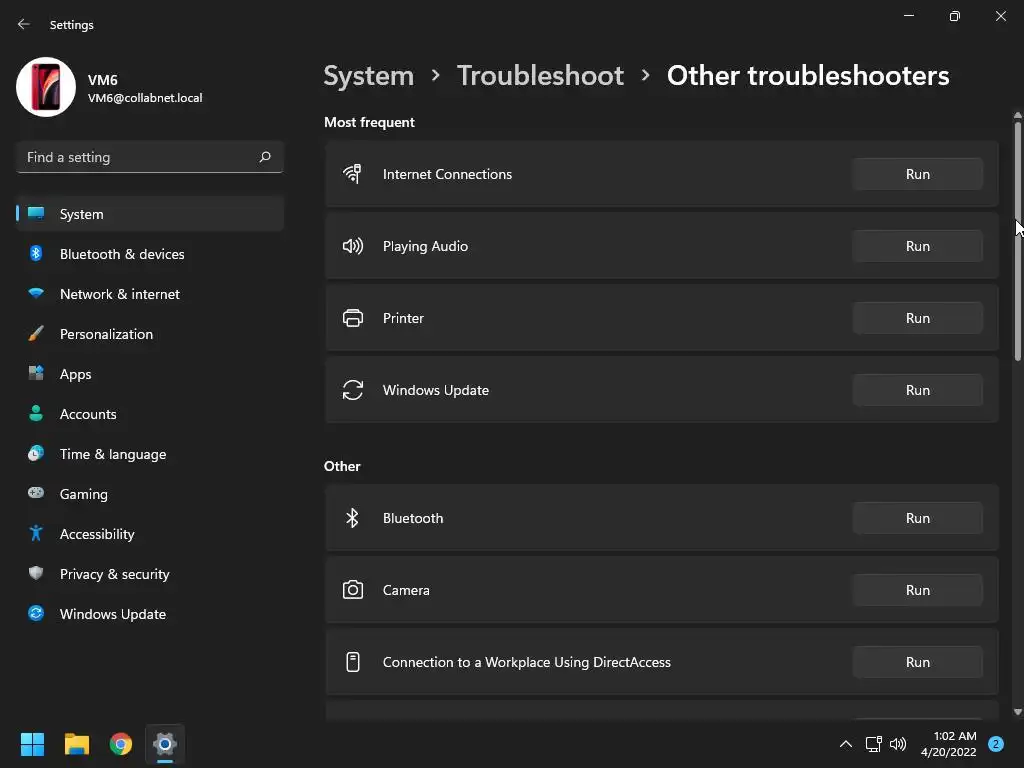Image resolution: width=1024 pixels, height=768 pixels.
Task: Run the Windows Update troubleshooter
Action: point(917,390)
